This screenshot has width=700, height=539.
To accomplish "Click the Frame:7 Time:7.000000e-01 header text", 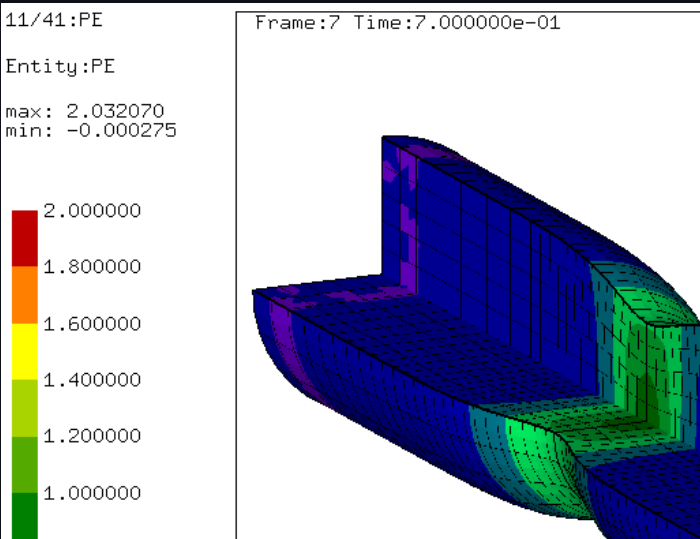I will click(x=408, y=22).
